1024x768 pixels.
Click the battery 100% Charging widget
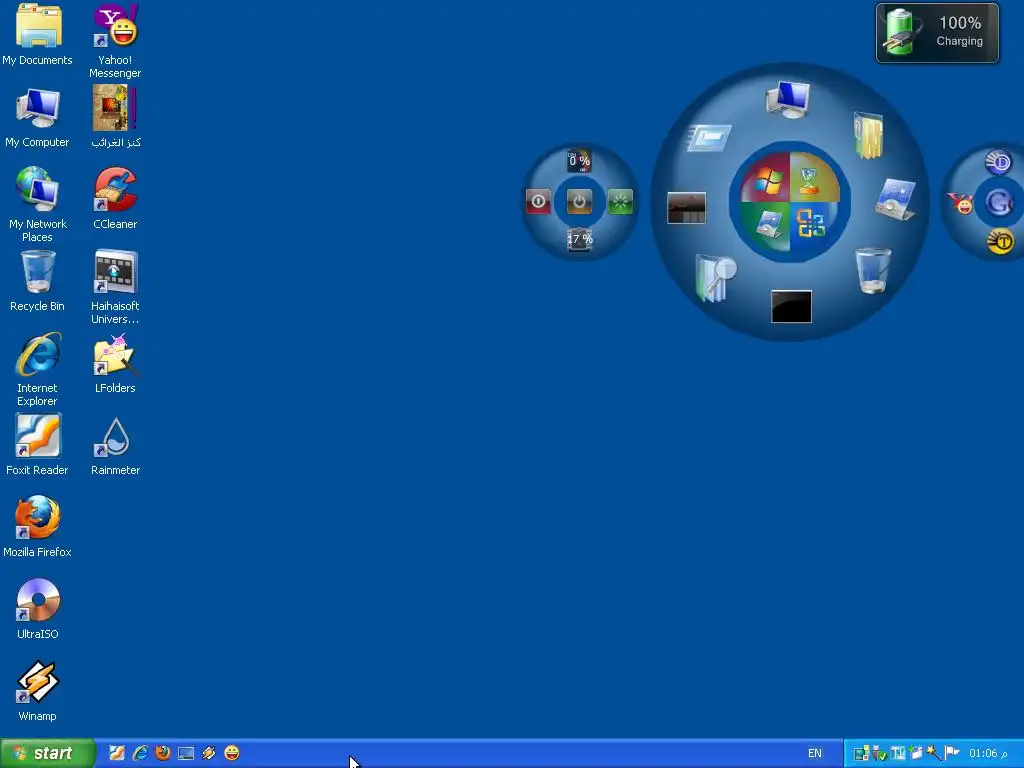pyautogui.click(x=937, y=33)
